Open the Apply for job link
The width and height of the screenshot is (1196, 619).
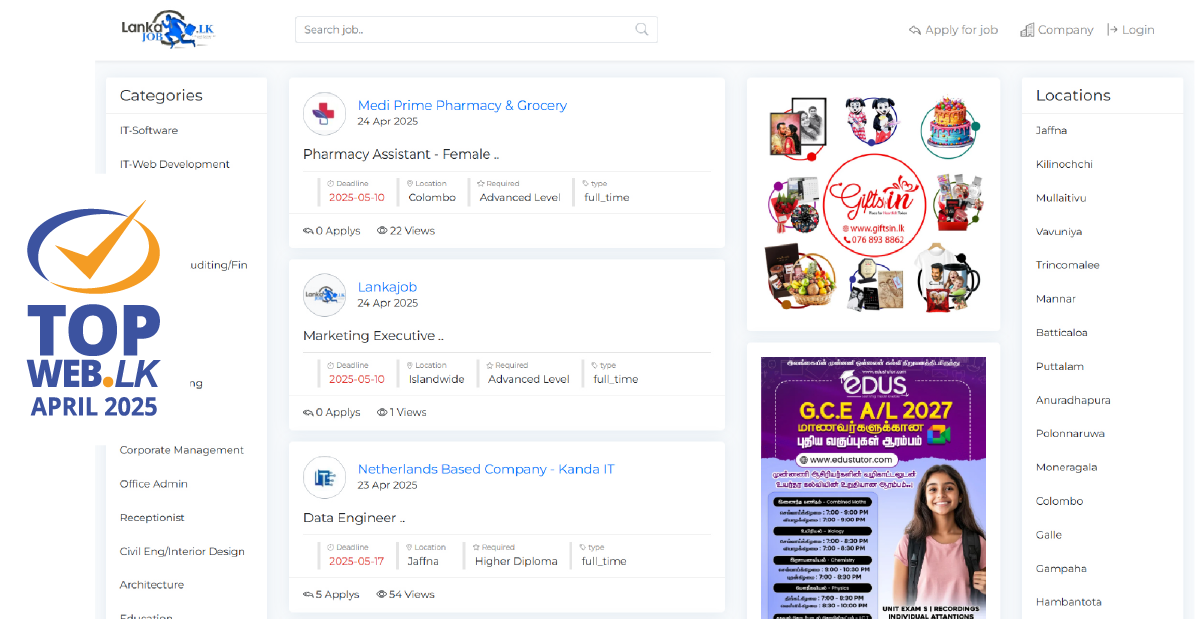coord(953,30)
